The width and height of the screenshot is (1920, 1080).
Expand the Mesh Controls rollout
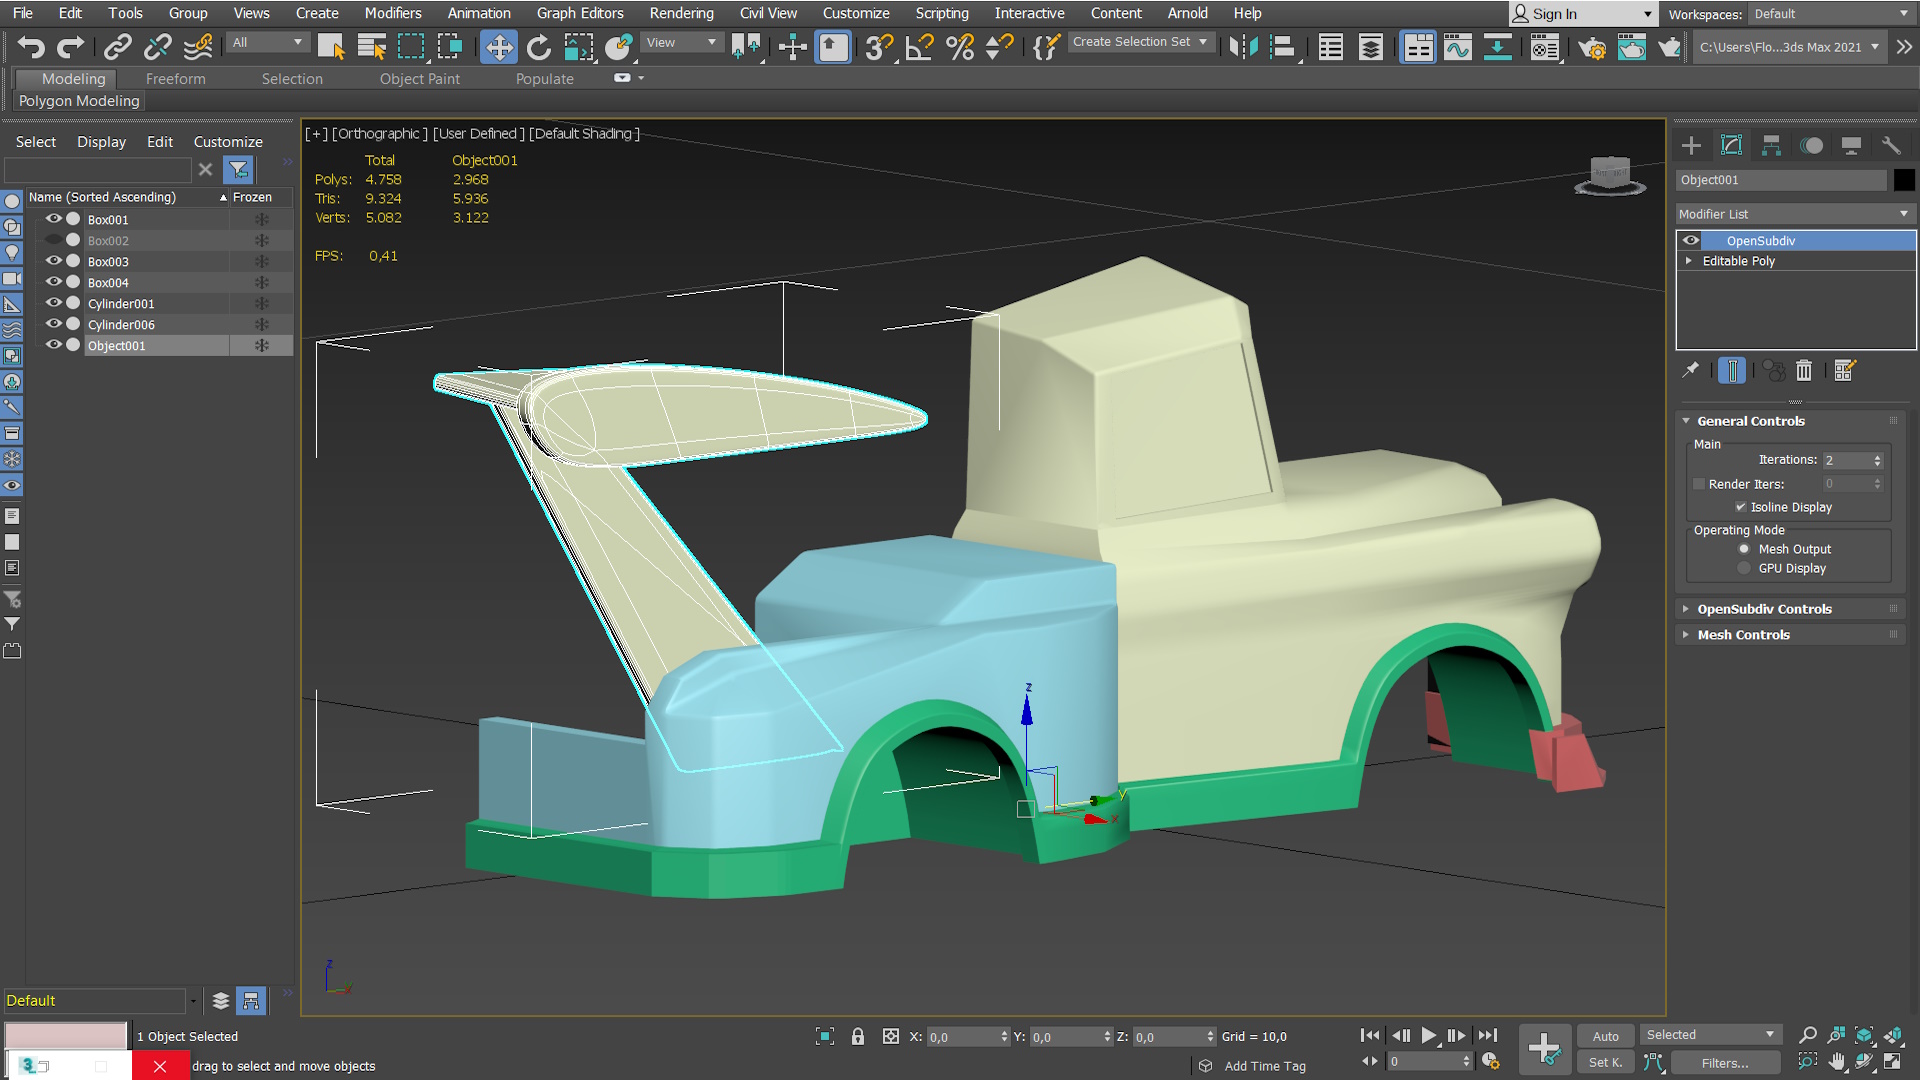tap(1743, 635)
